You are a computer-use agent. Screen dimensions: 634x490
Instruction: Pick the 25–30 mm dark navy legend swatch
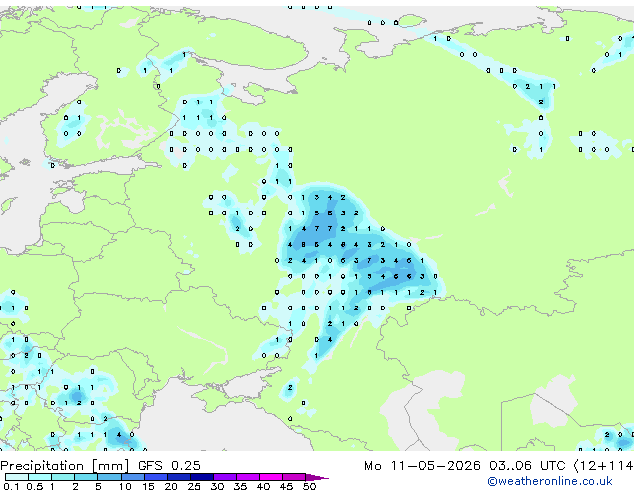pyautogui.click(x=202, y=477)
